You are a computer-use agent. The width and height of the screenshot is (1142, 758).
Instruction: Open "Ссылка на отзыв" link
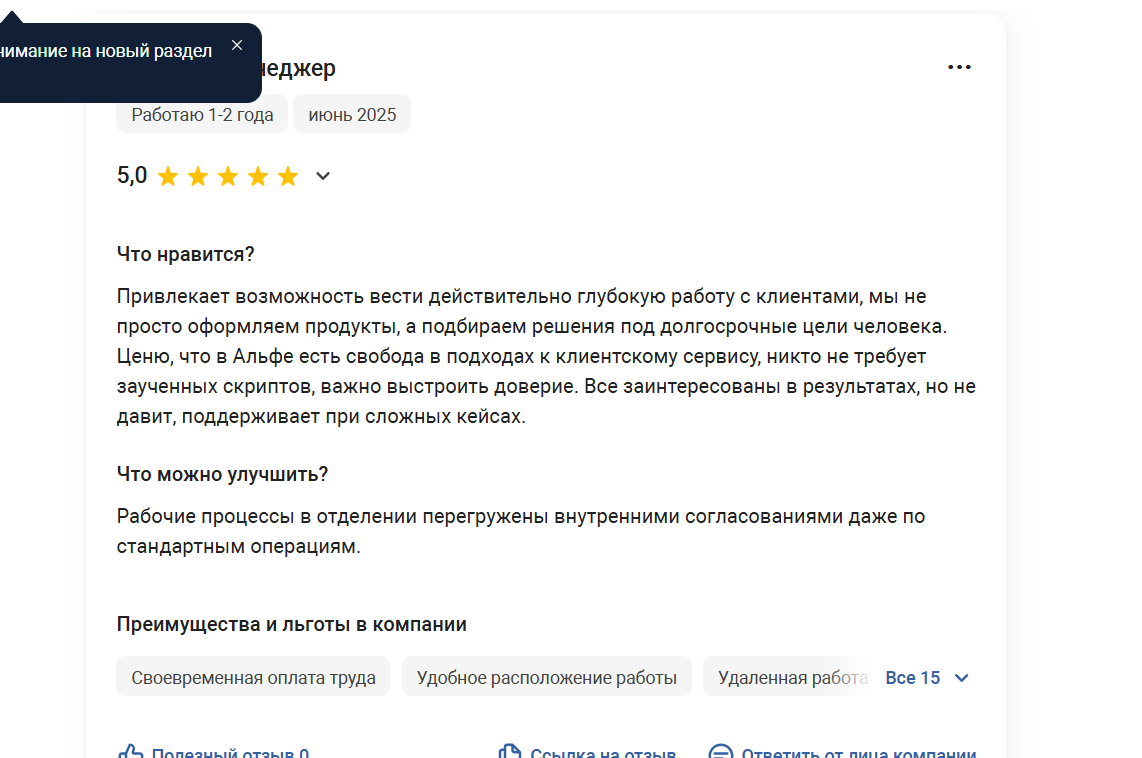coord(603,753)
